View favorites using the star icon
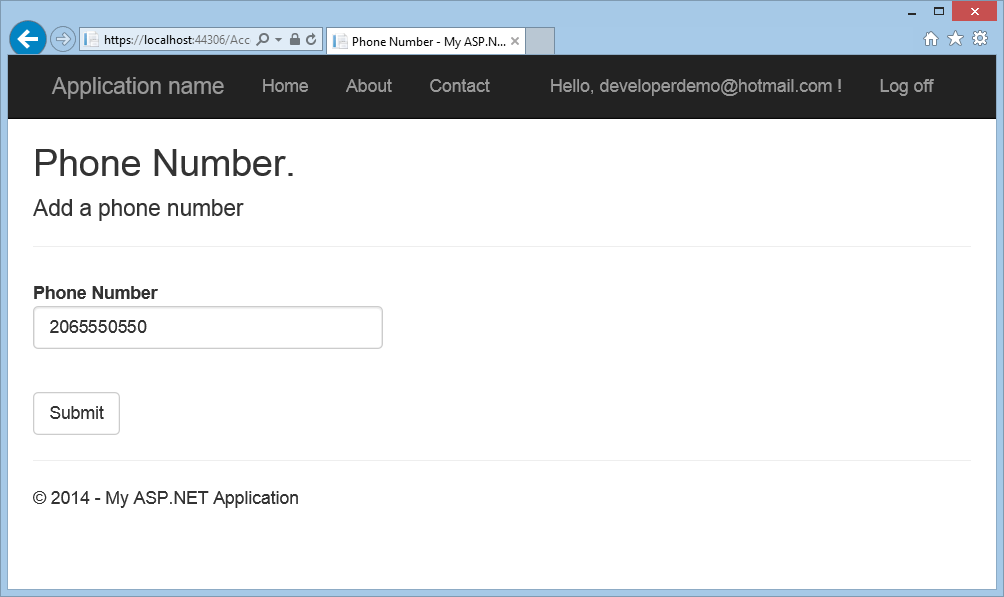Screen dimensions: 1004x597 [955, 38]
